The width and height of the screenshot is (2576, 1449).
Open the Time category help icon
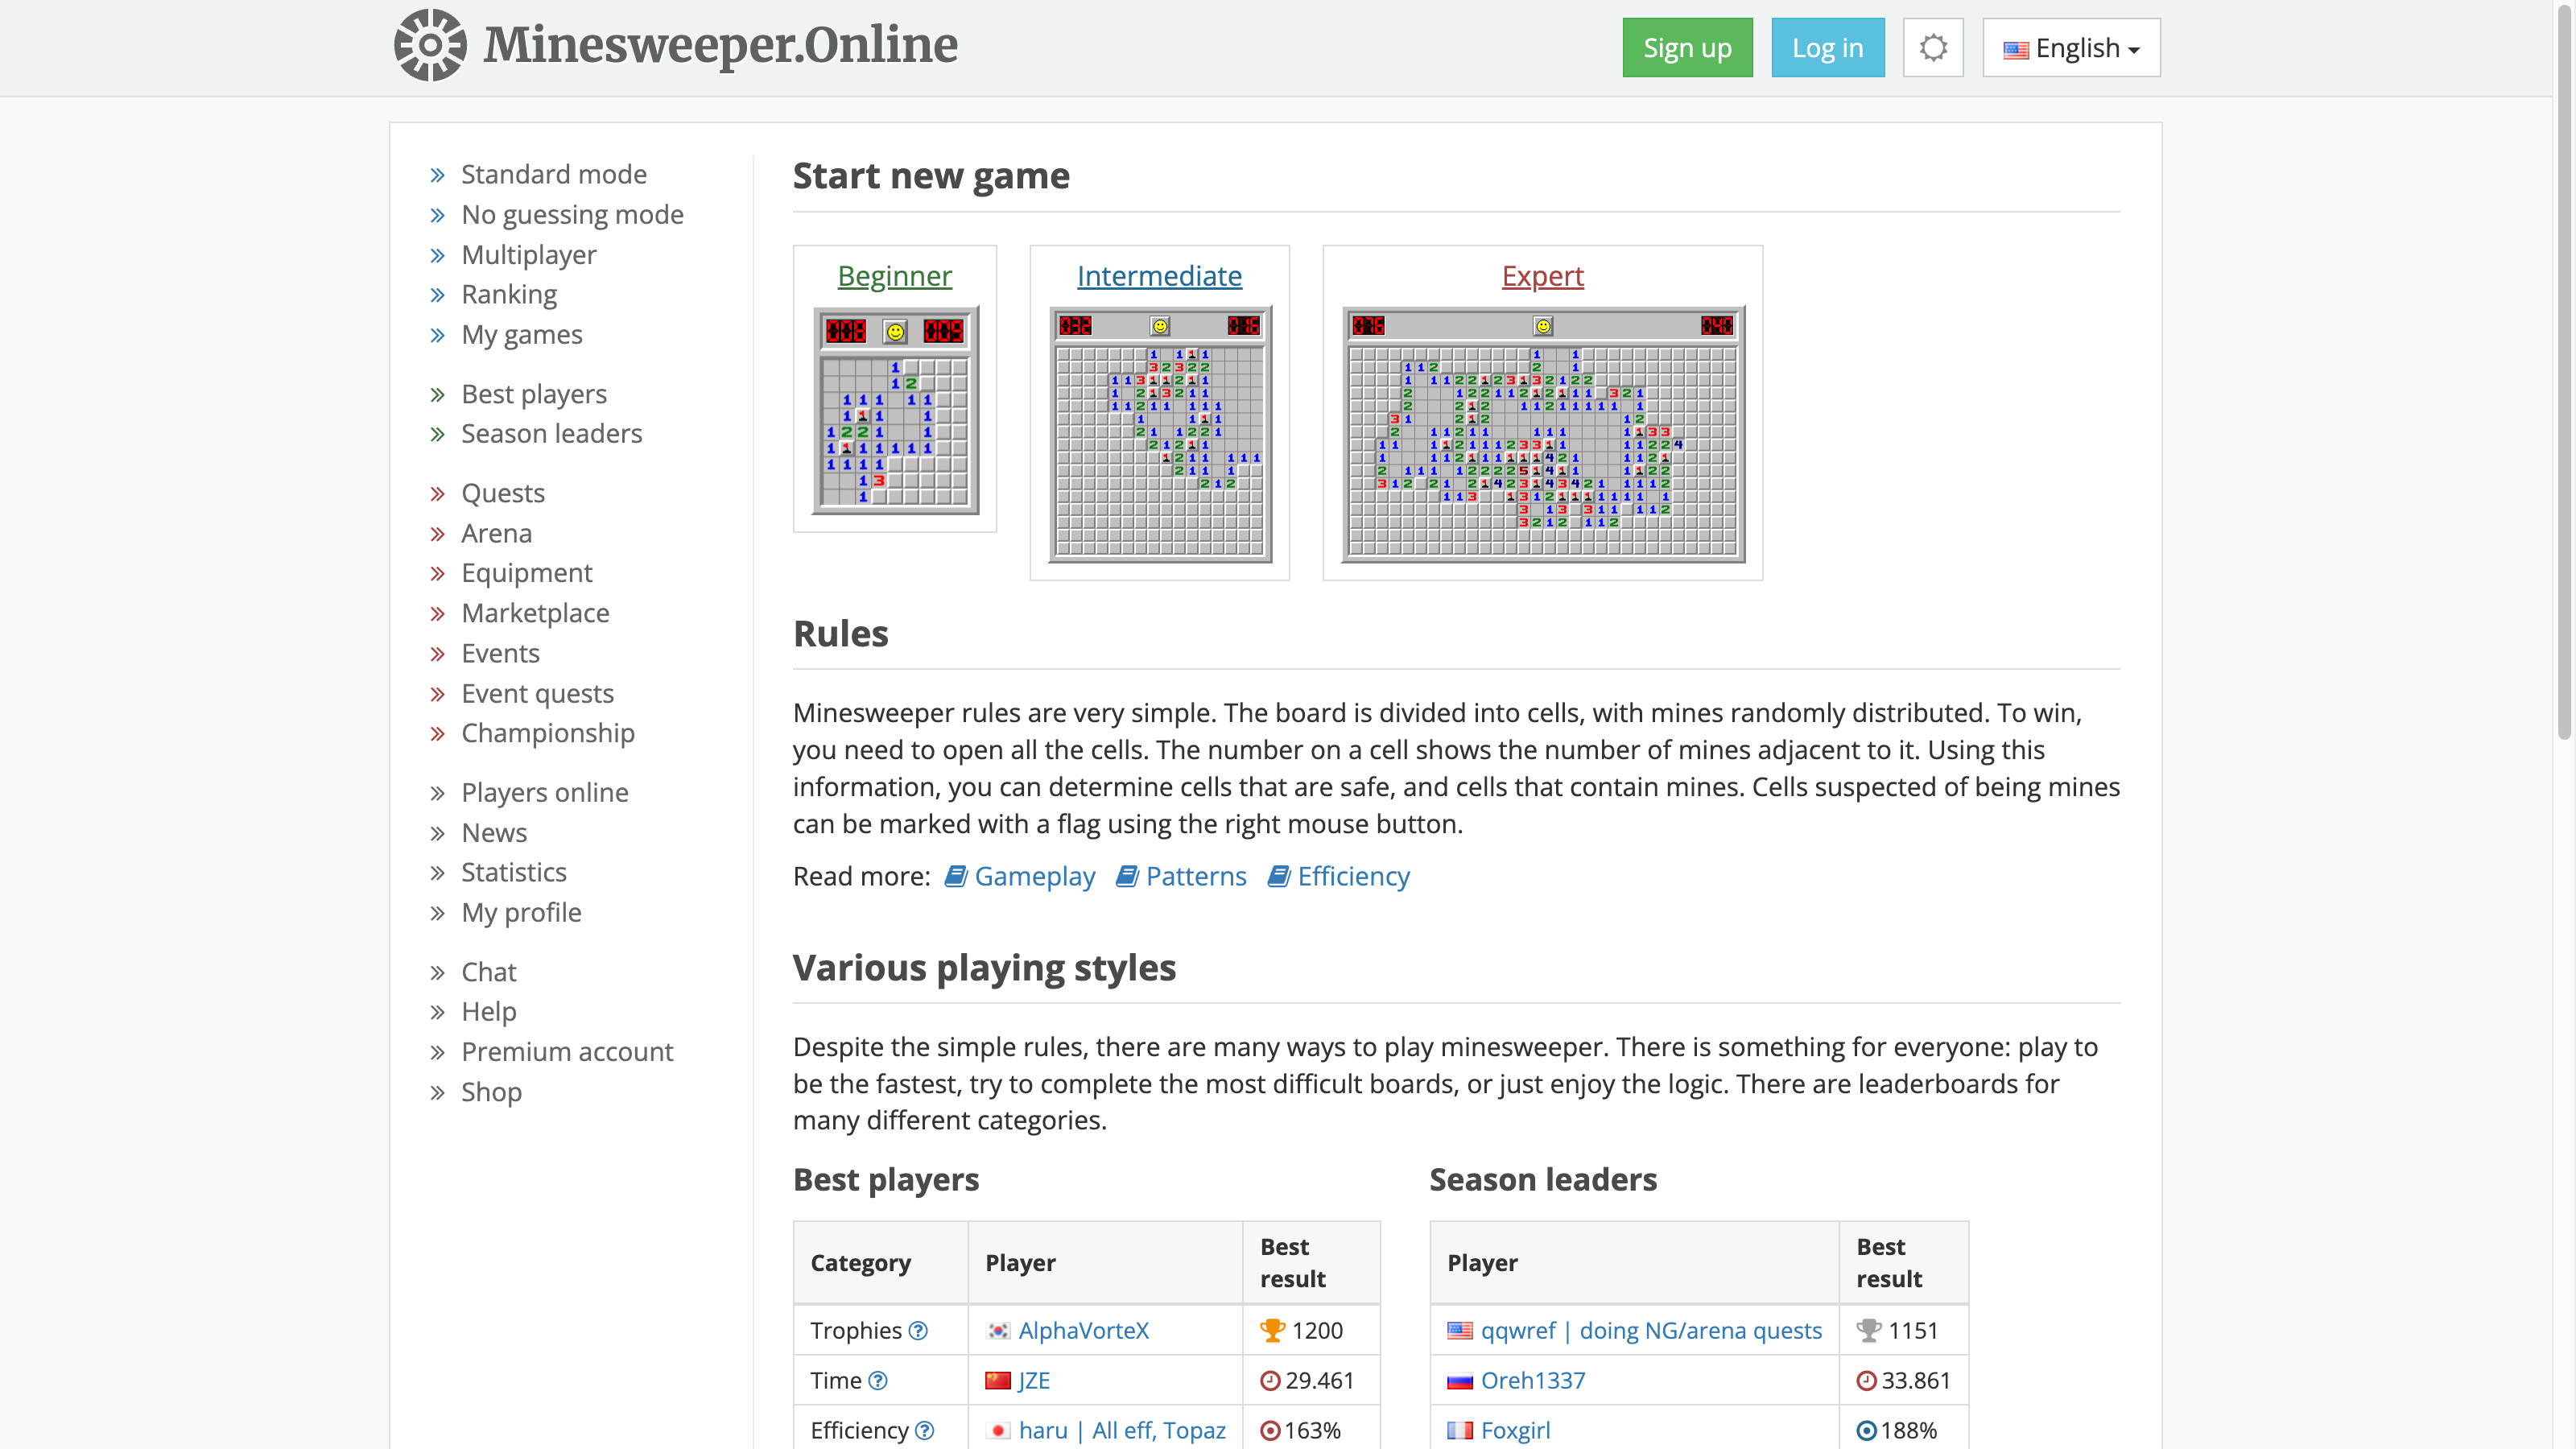(878, 1380)
